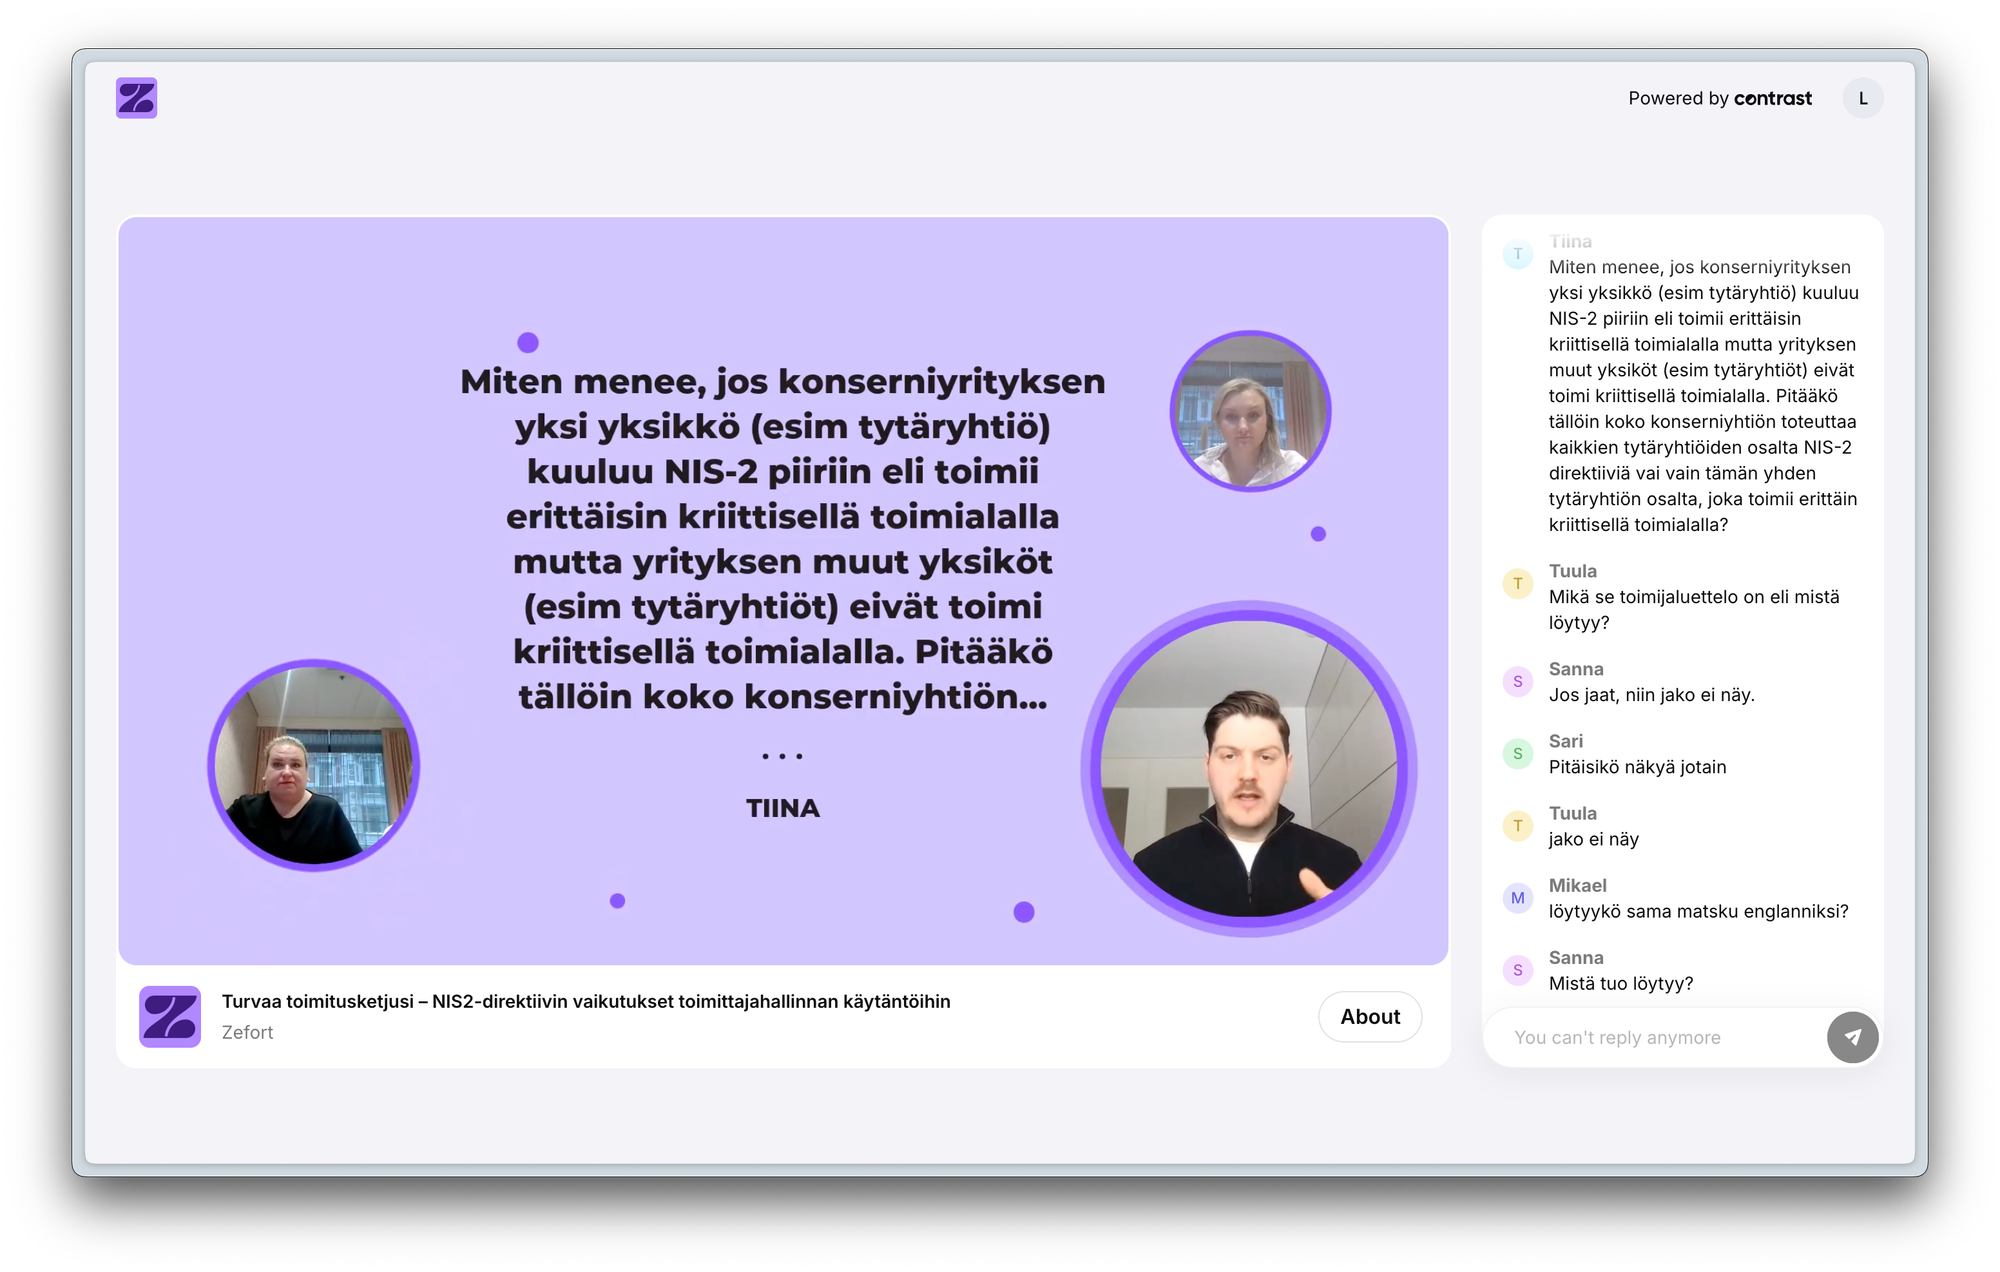The width and height of the screenshot is (2000, 1272).
Task: Click the message 'Mistä tuo löytyy?'
Action: (x=1620, y=983)
